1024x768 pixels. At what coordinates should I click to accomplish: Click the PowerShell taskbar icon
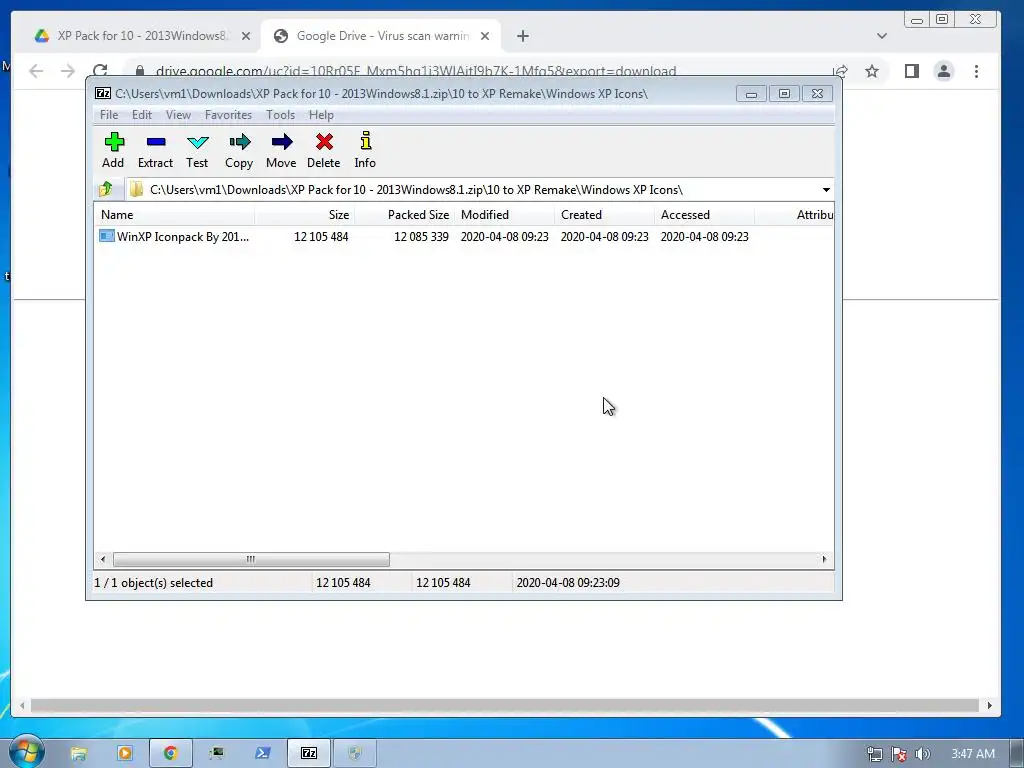tap(263, 754)
